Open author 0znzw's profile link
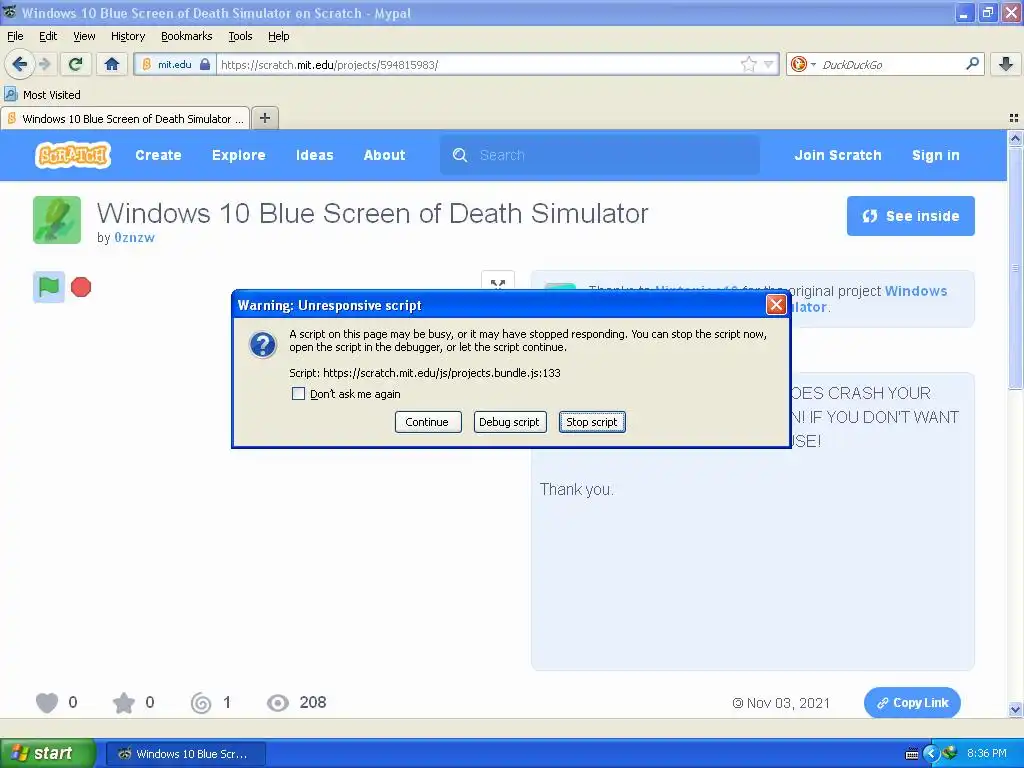The image size is (1024, 768). click(135, 238)
